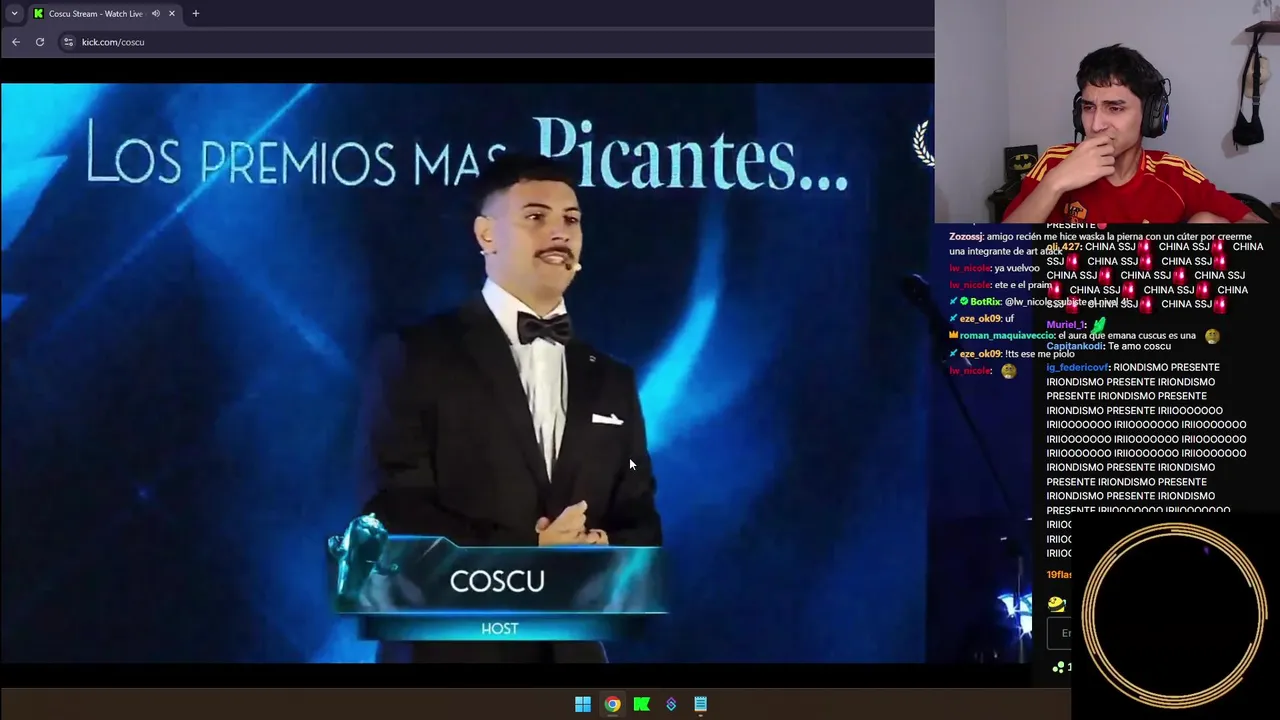Open the purple S app in taskbar
Viewport: 1280px width, 720px height.
point(671,704)
